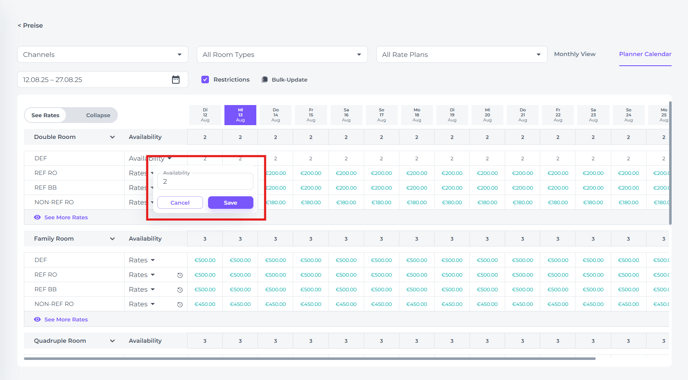Switch toggle to See Rates

pos(45,115)
